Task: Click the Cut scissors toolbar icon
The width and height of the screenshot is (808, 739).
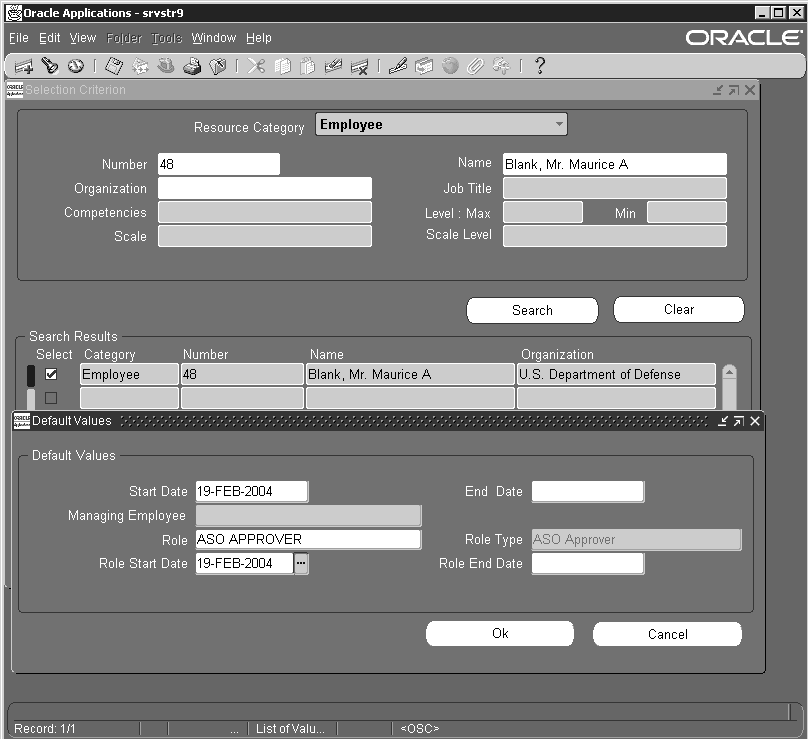Action: click(256, 66)
